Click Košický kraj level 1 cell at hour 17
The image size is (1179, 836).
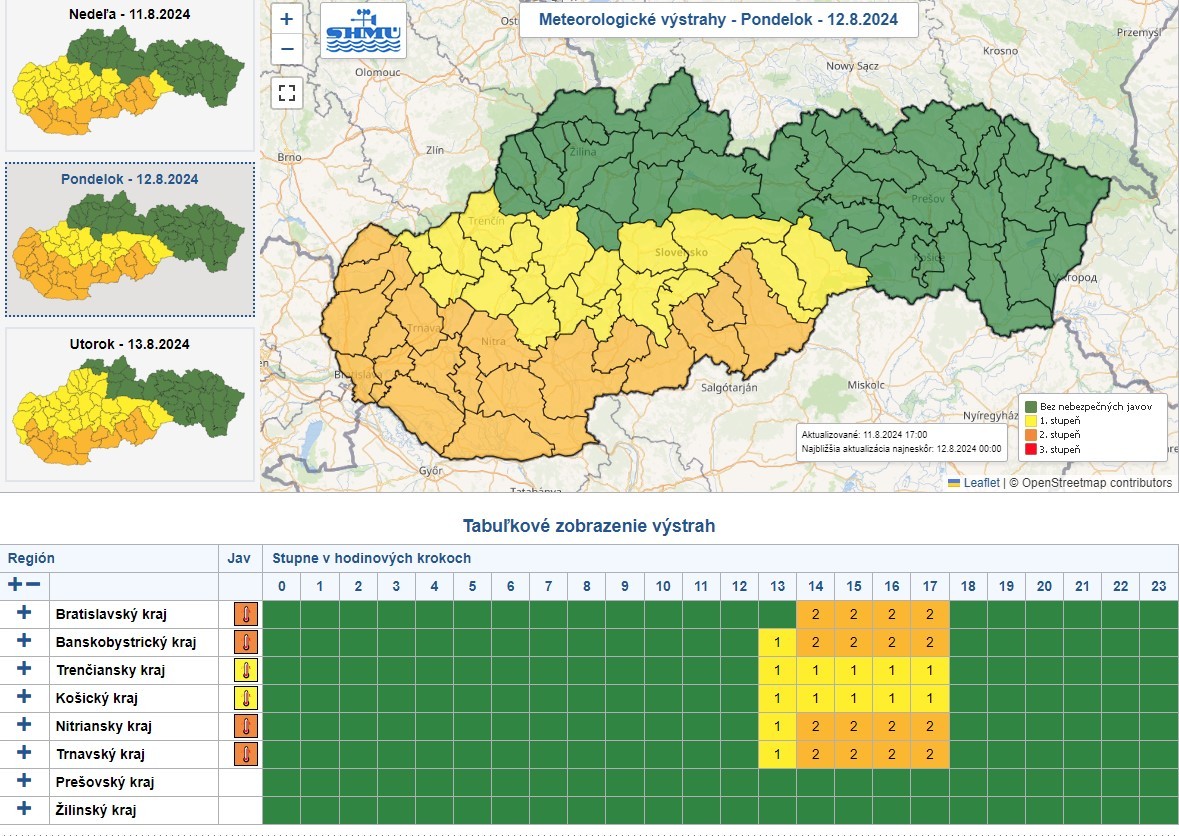[x=929, y=698]
